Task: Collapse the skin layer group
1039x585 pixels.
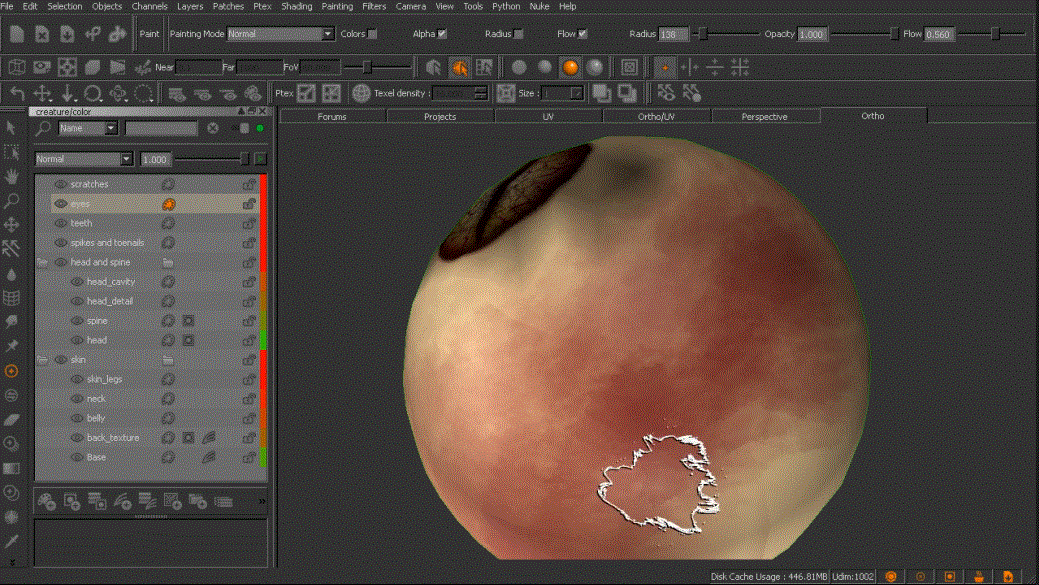Action: click(42, 360)
